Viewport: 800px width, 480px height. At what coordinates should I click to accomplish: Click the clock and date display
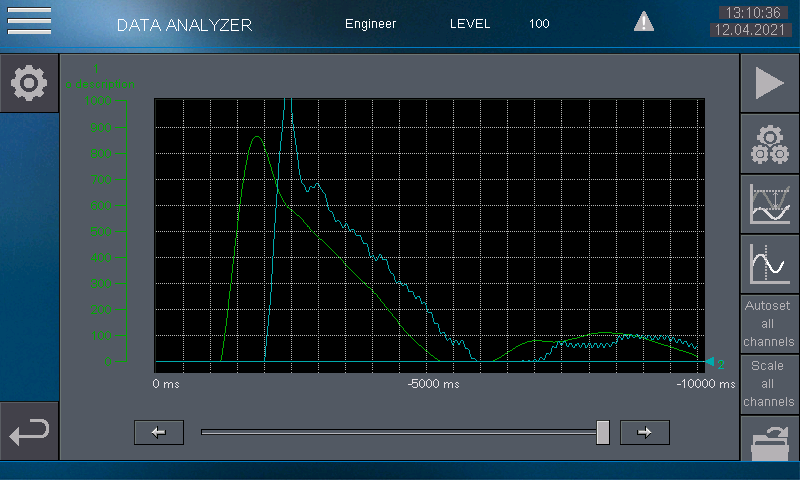coord(752,22)
